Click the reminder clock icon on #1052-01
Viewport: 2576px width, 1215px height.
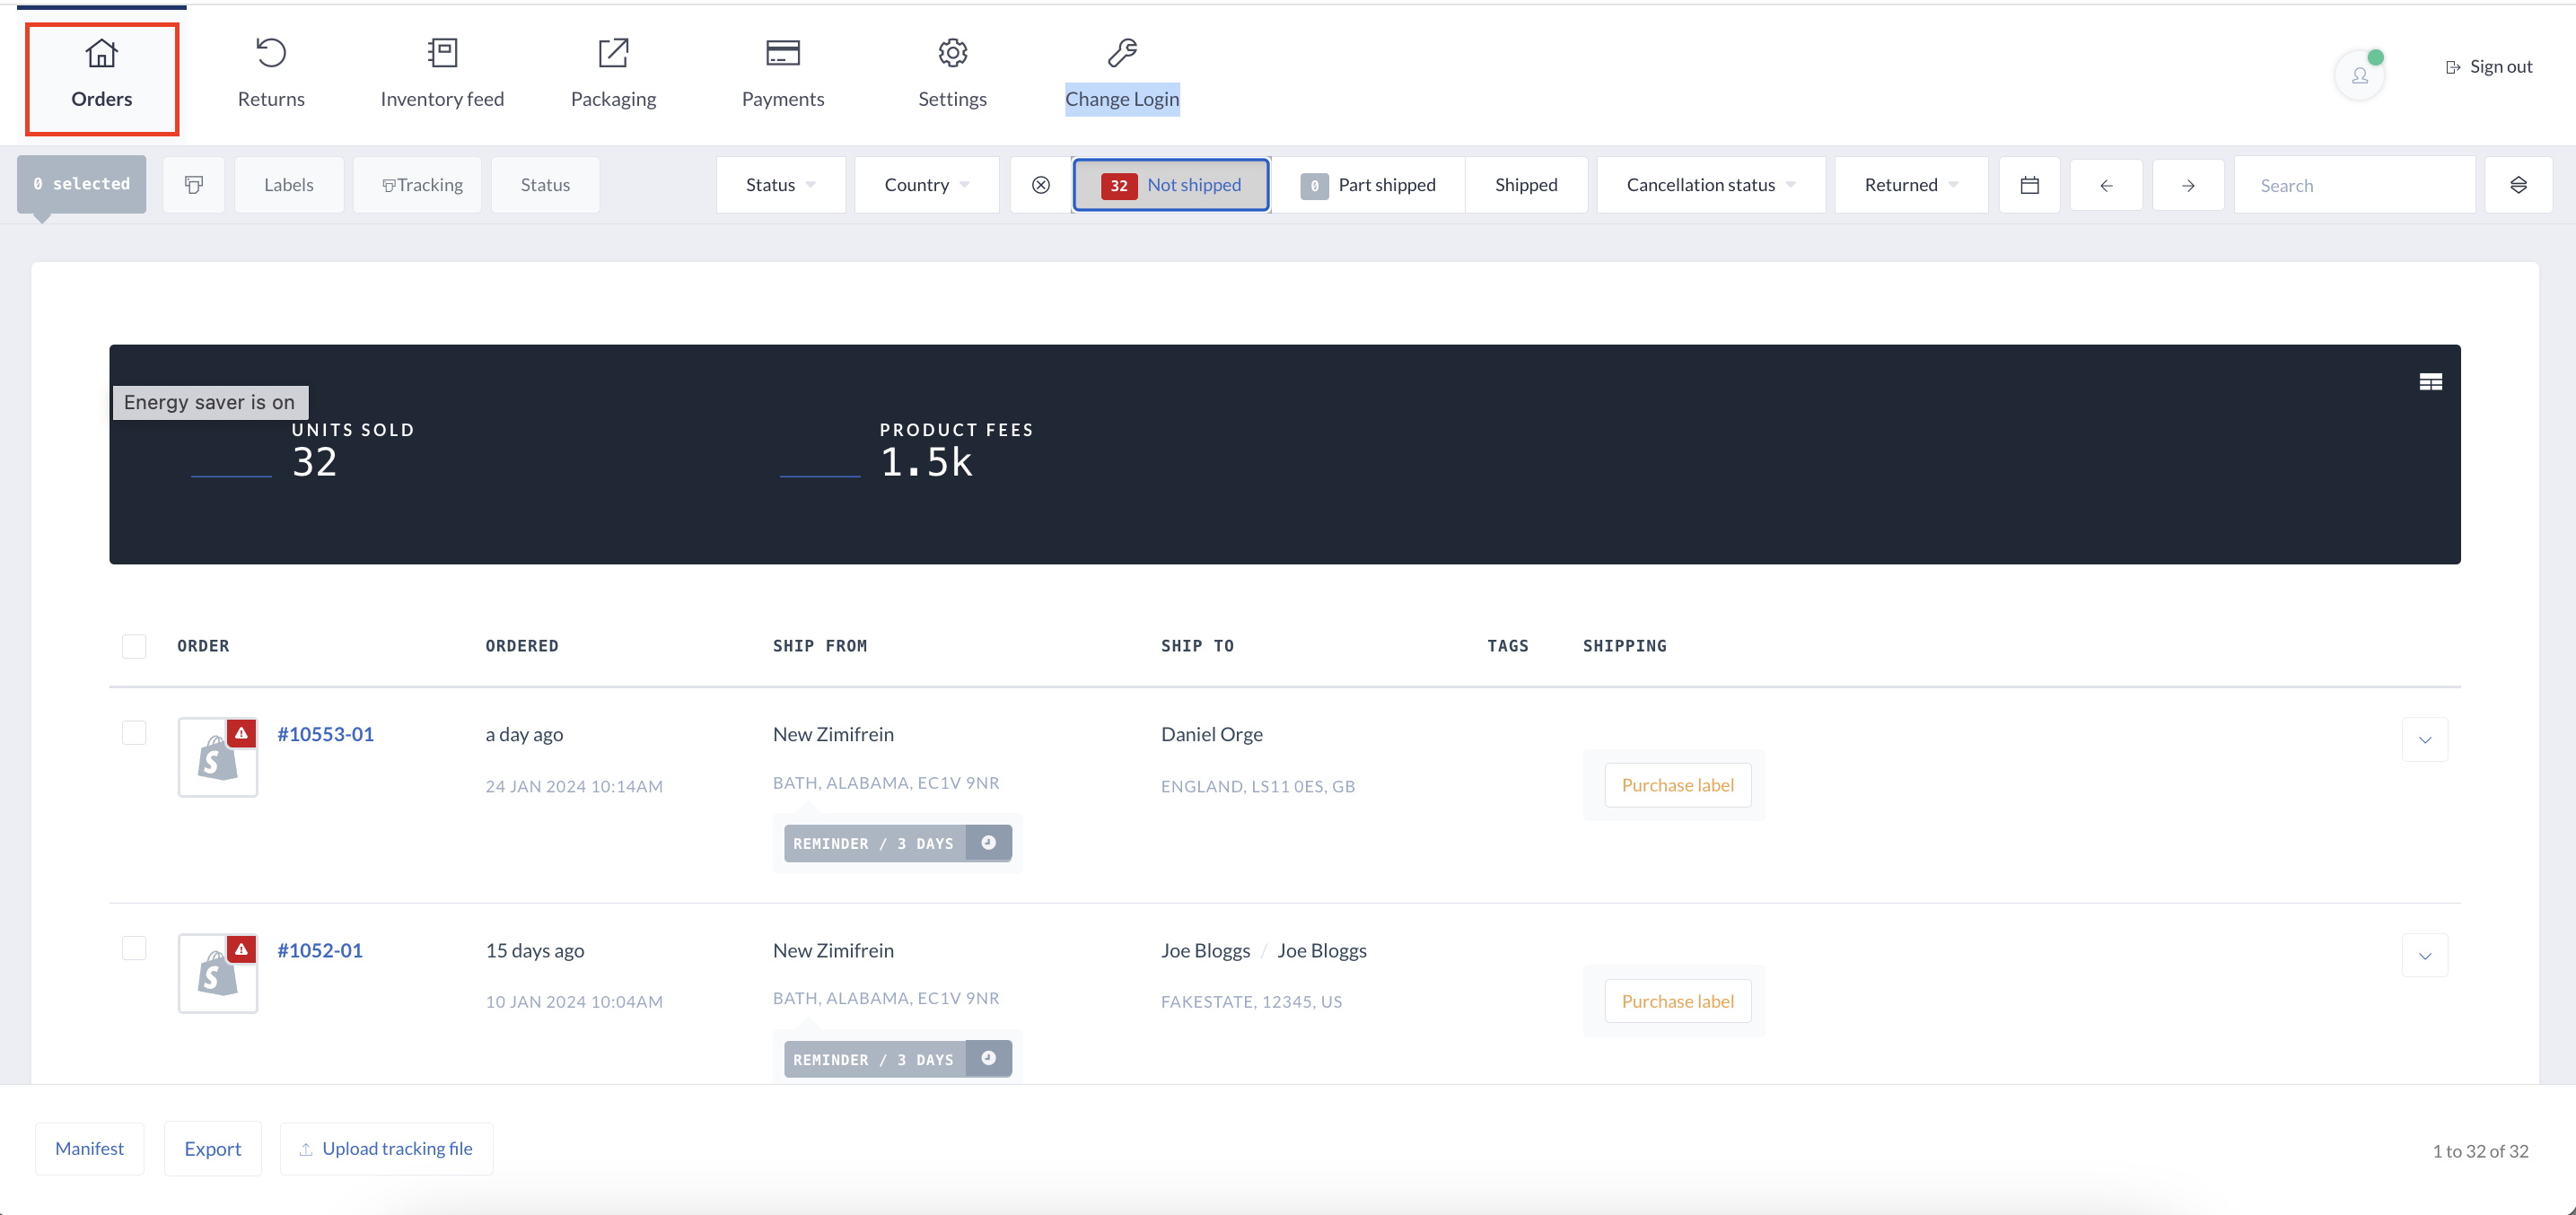(989, 1059)
